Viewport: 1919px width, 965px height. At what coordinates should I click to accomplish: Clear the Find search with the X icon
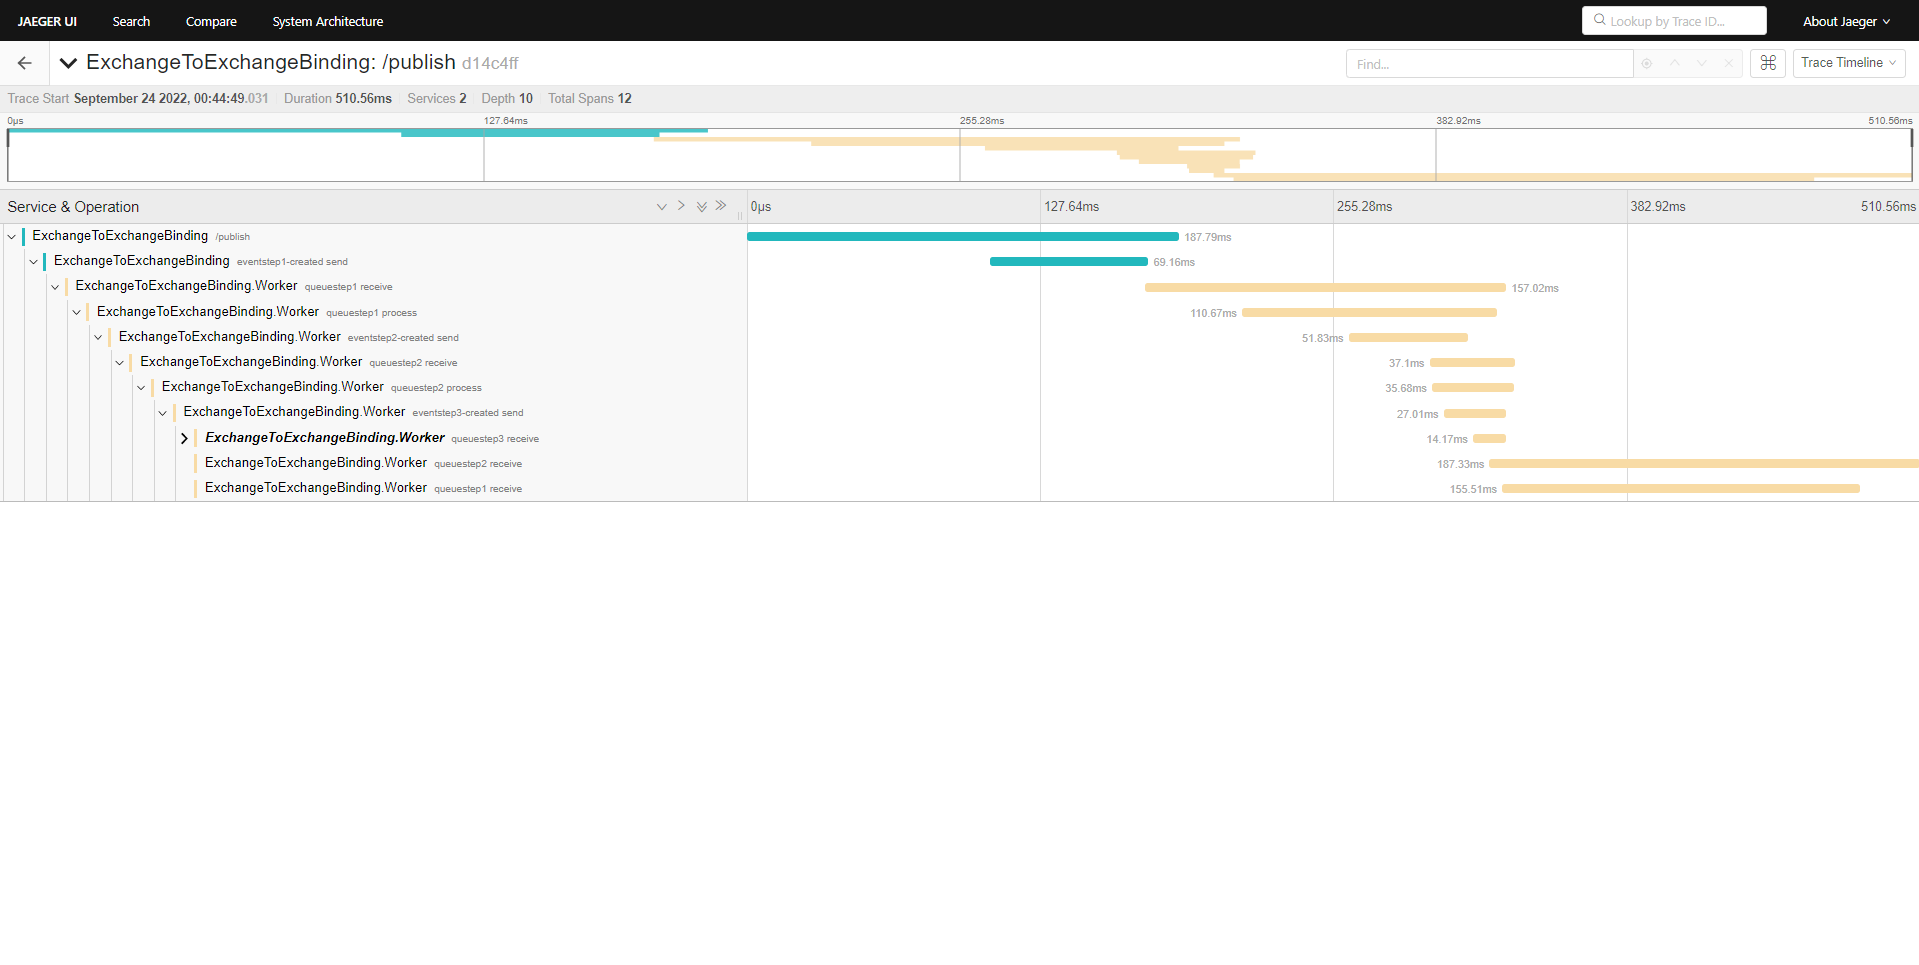pos(1727,63)
